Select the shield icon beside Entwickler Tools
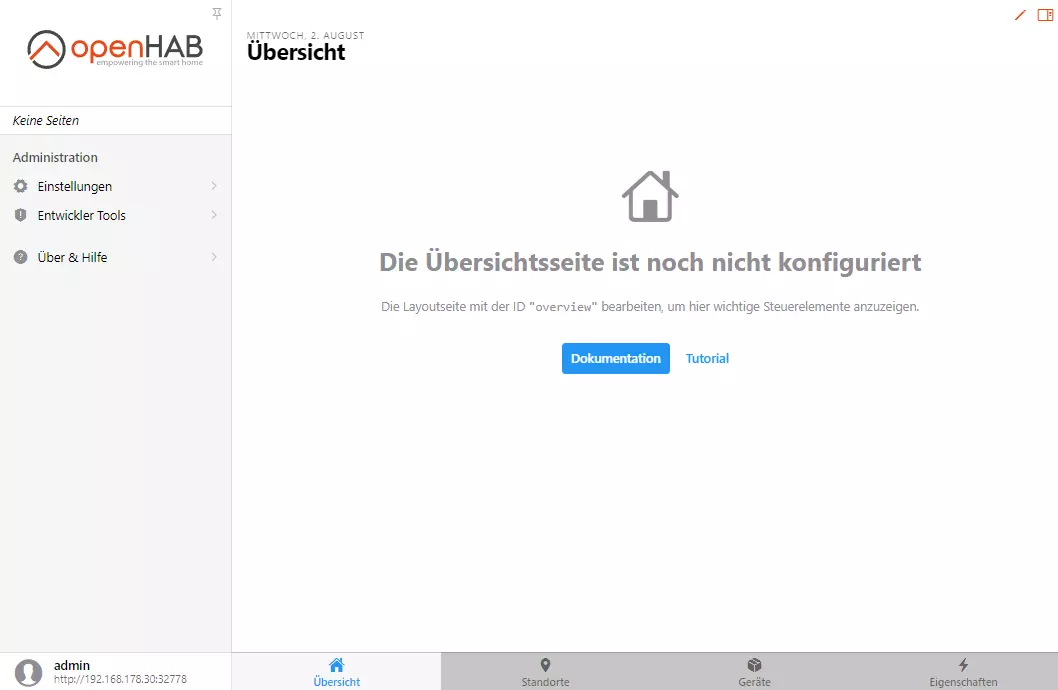Viewport: 1058px width, 690px height. click(x=20, y=215)
